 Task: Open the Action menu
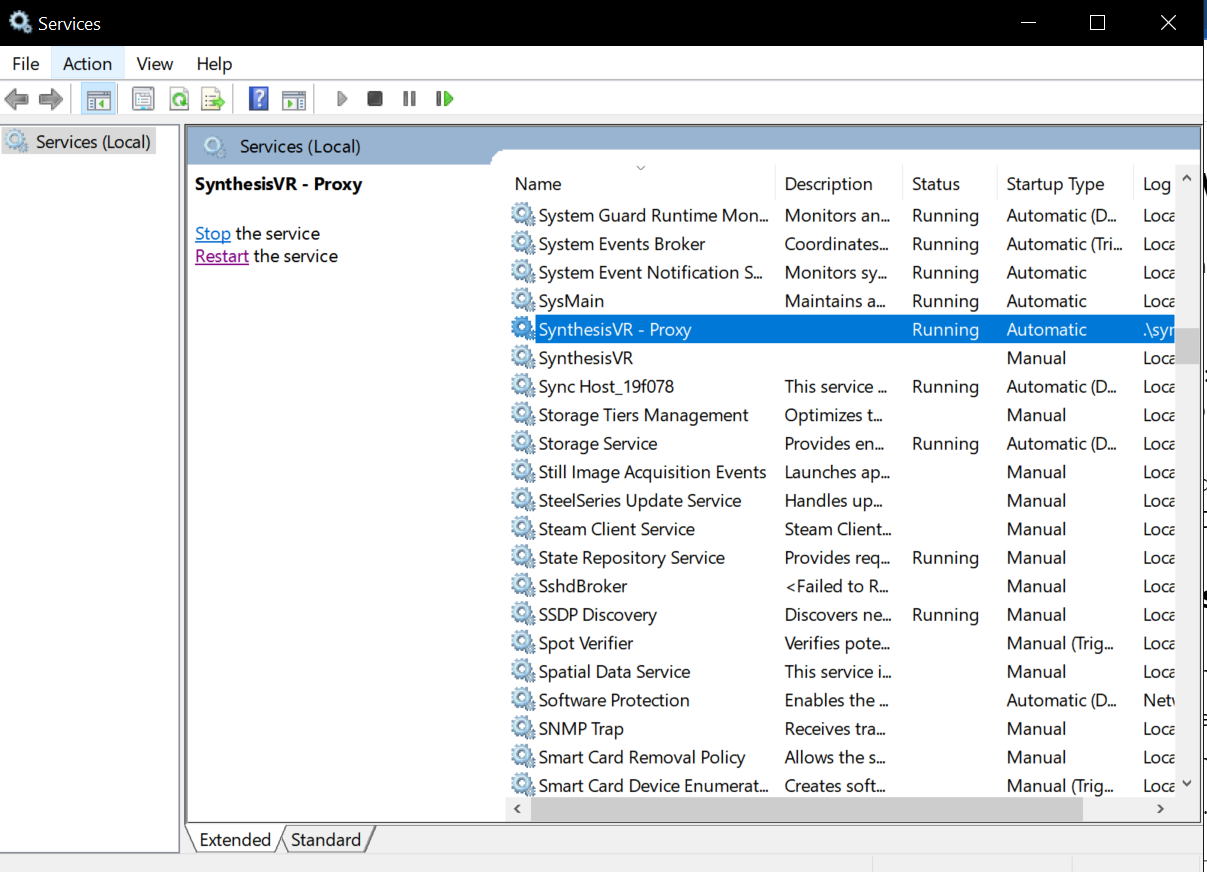pyautogui.click(x=87, y=64)
